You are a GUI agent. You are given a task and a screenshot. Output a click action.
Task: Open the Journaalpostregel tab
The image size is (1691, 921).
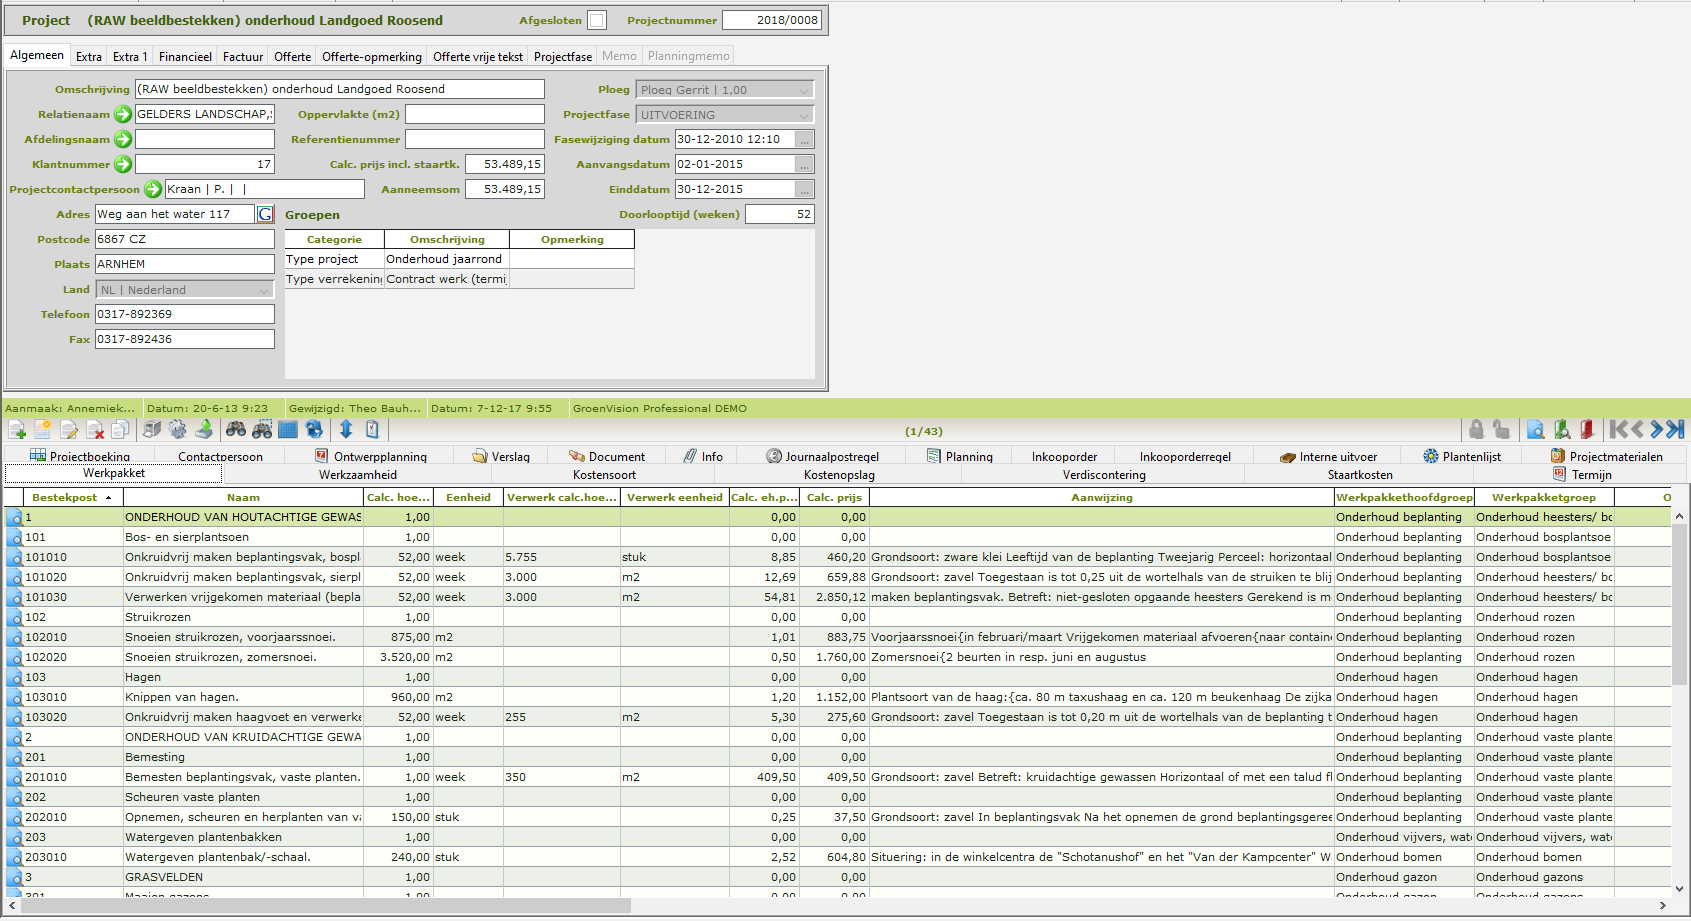pos(823,456)
